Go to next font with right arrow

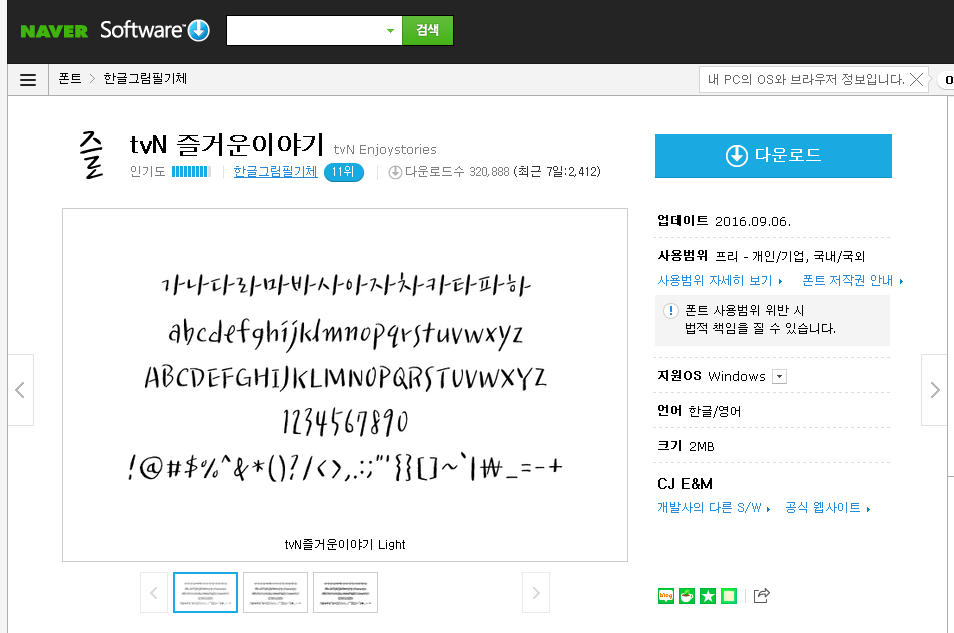[935, 390]
